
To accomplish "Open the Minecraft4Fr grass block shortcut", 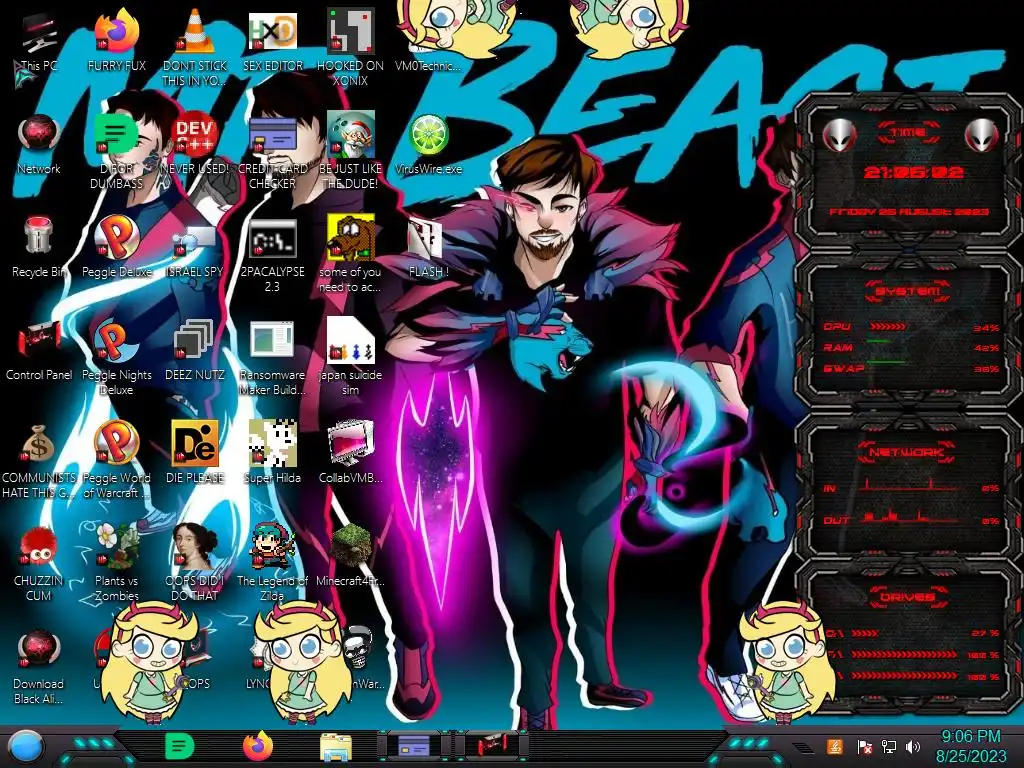I will [x=351, y=555].
